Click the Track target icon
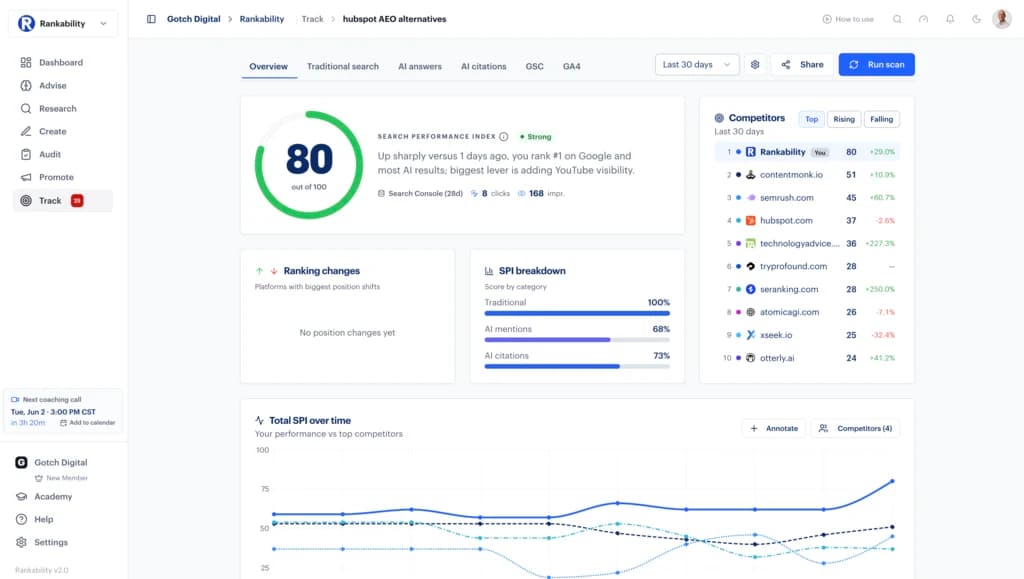 tap(25, 200)
